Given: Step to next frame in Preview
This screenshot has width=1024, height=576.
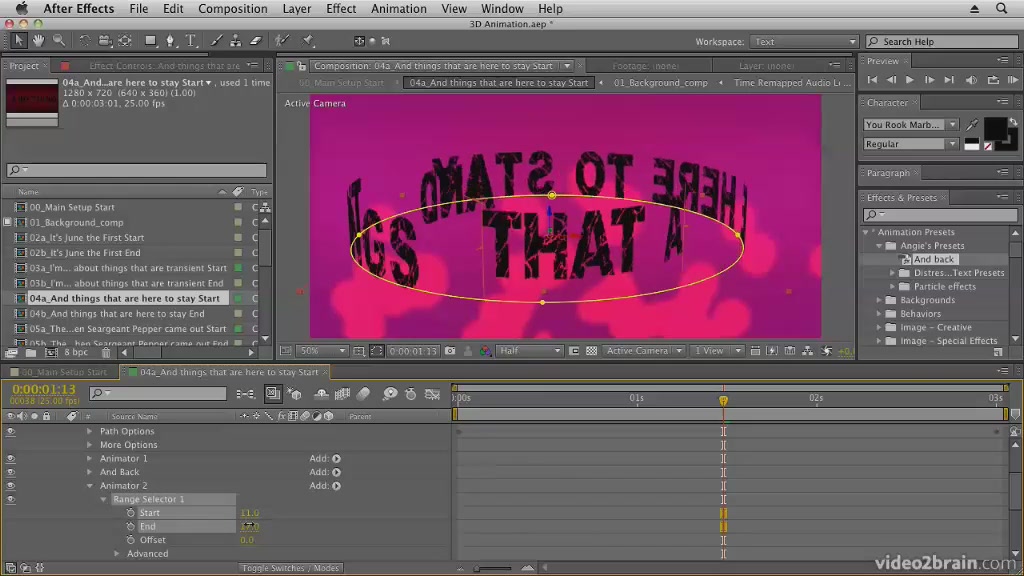Looking at the screenshot, I should 929,80.
